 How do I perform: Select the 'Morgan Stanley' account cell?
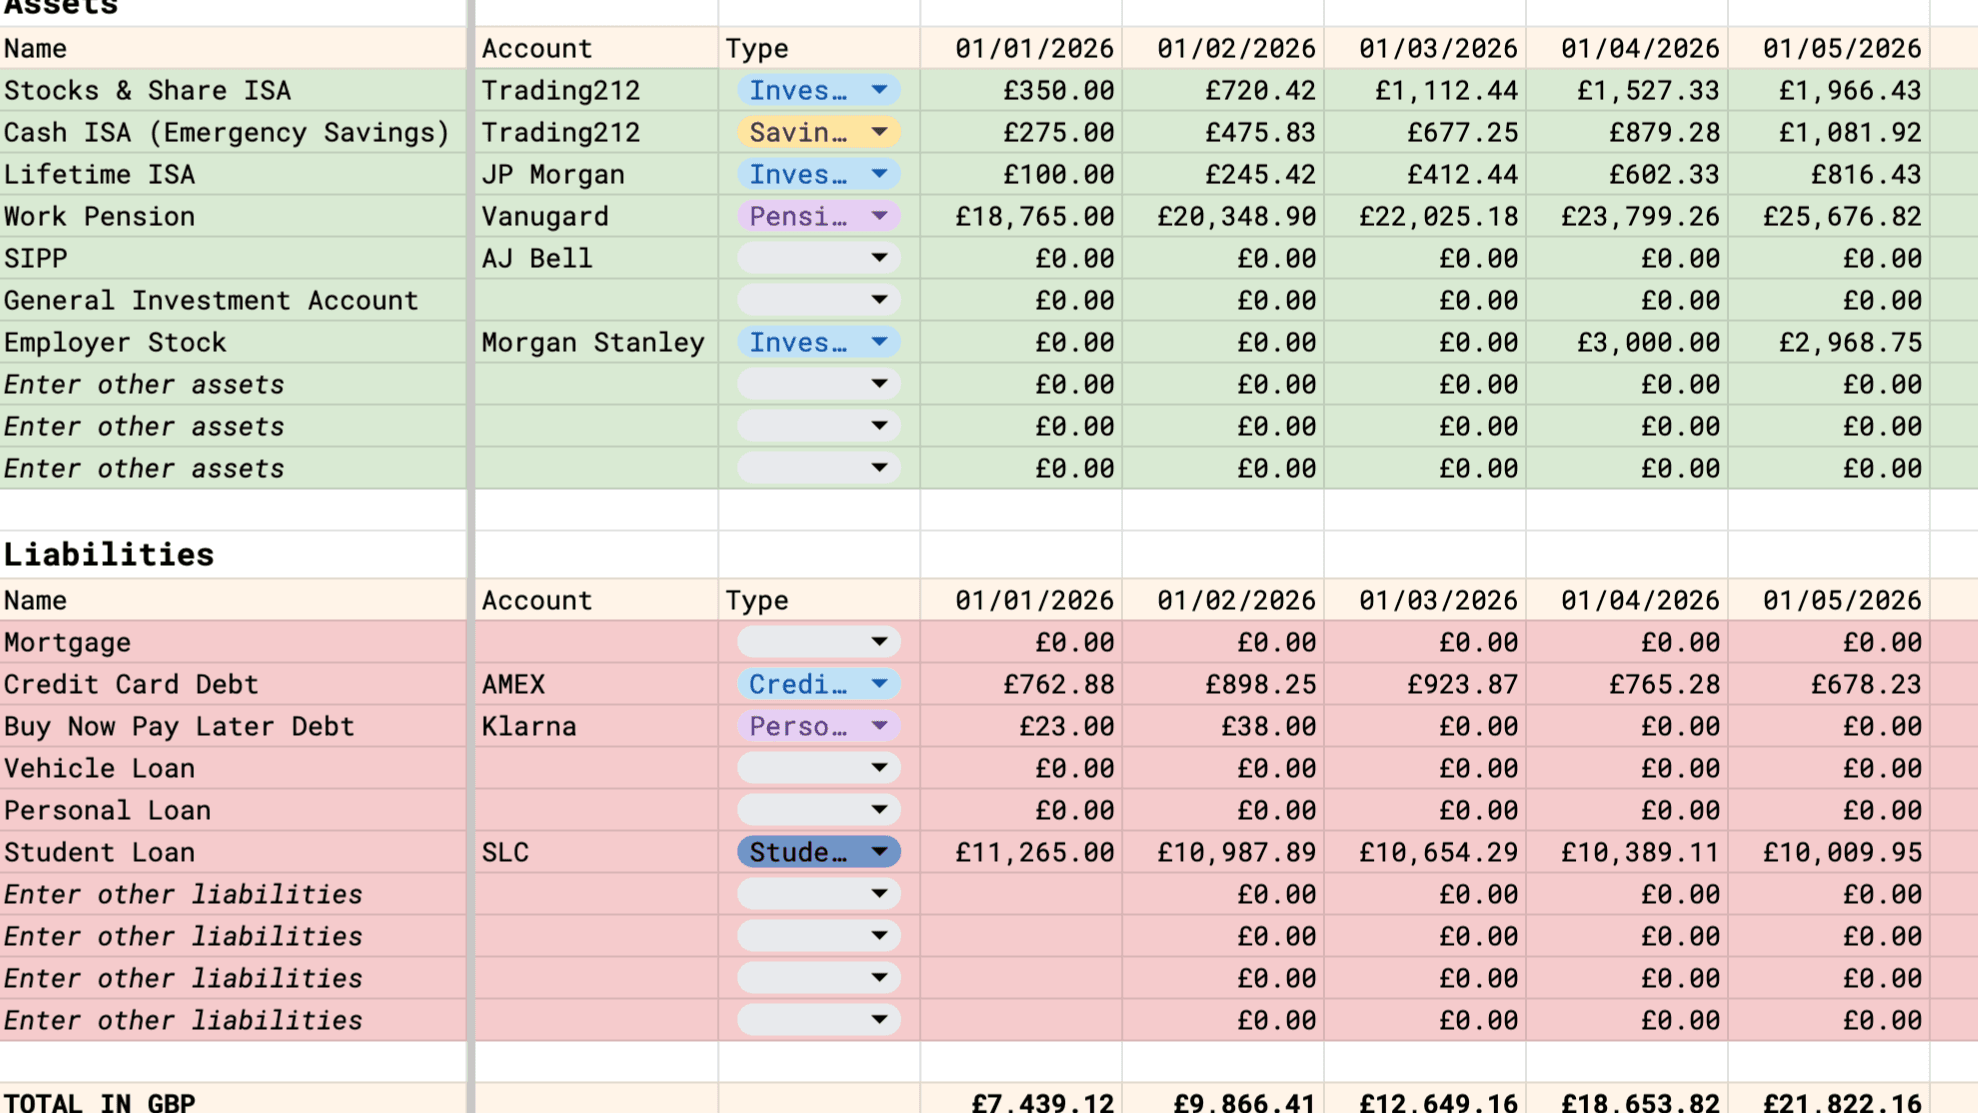coord(596,342)
